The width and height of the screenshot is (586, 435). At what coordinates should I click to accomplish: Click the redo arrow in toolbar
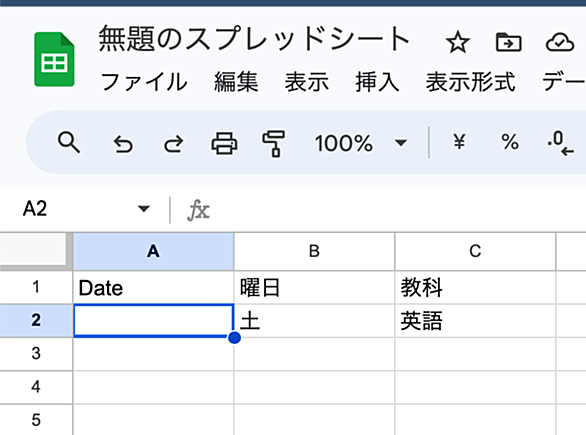174,144
